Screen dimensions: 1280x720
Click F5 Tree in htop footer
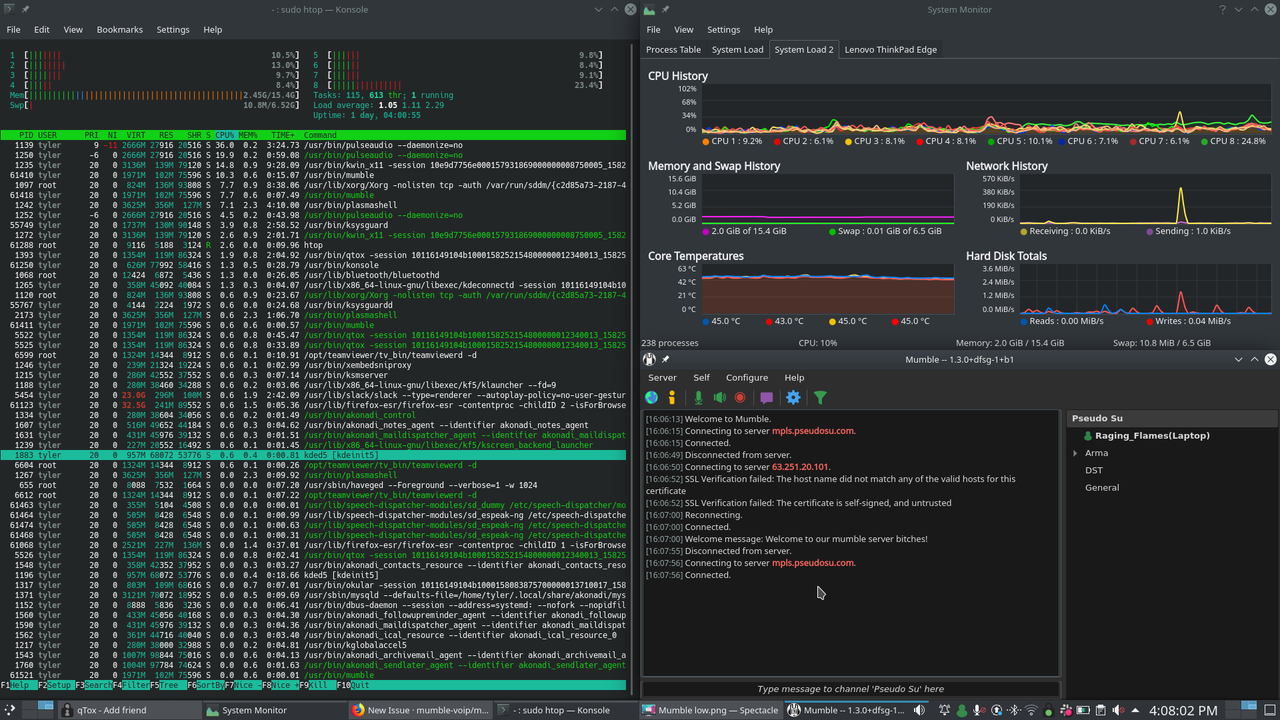pos(167,685)
